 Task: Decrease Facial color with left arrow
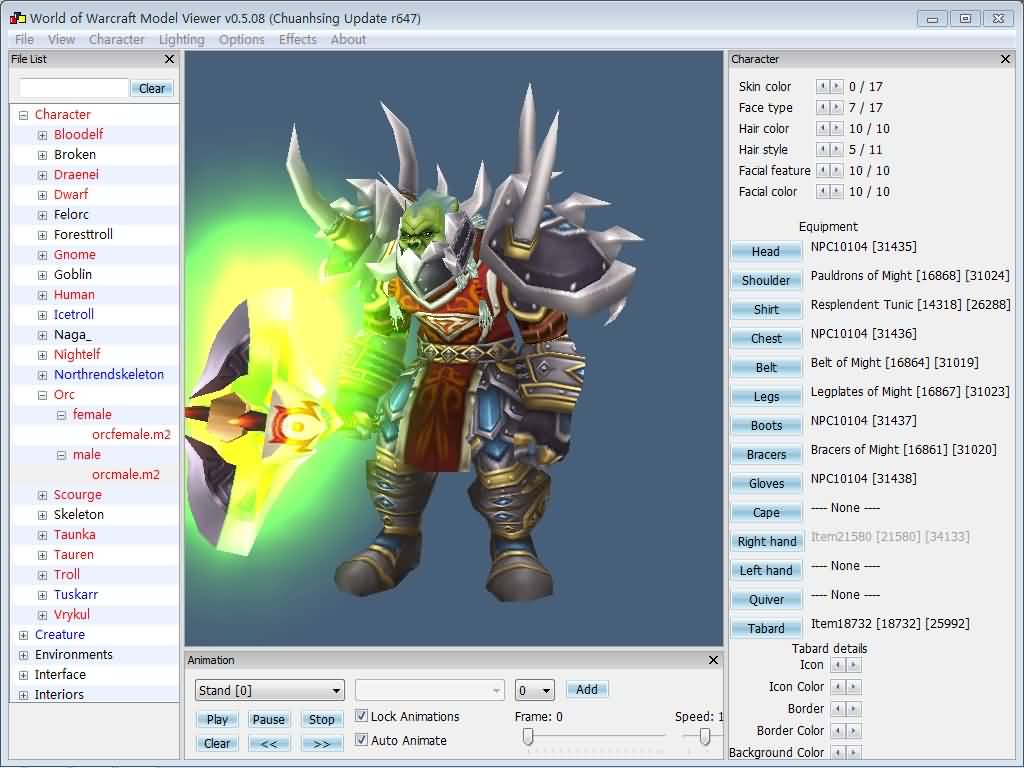click(x=823, y=191)
